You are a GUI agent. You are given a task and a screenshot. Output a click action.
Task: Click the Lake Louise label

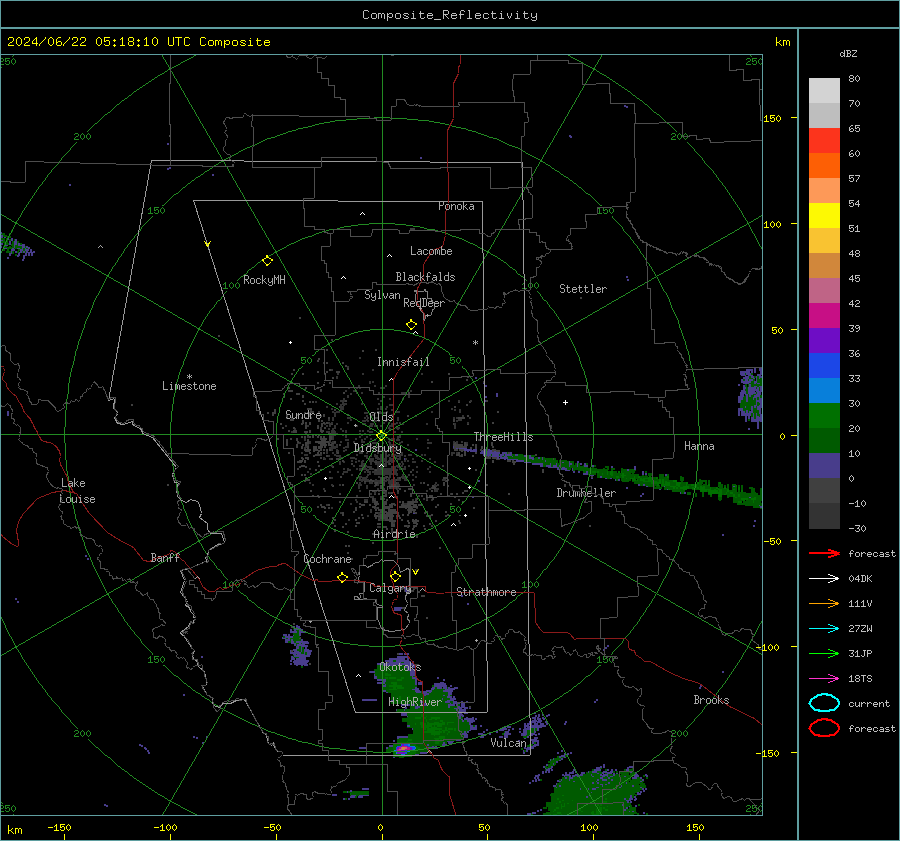coord(77,491)
